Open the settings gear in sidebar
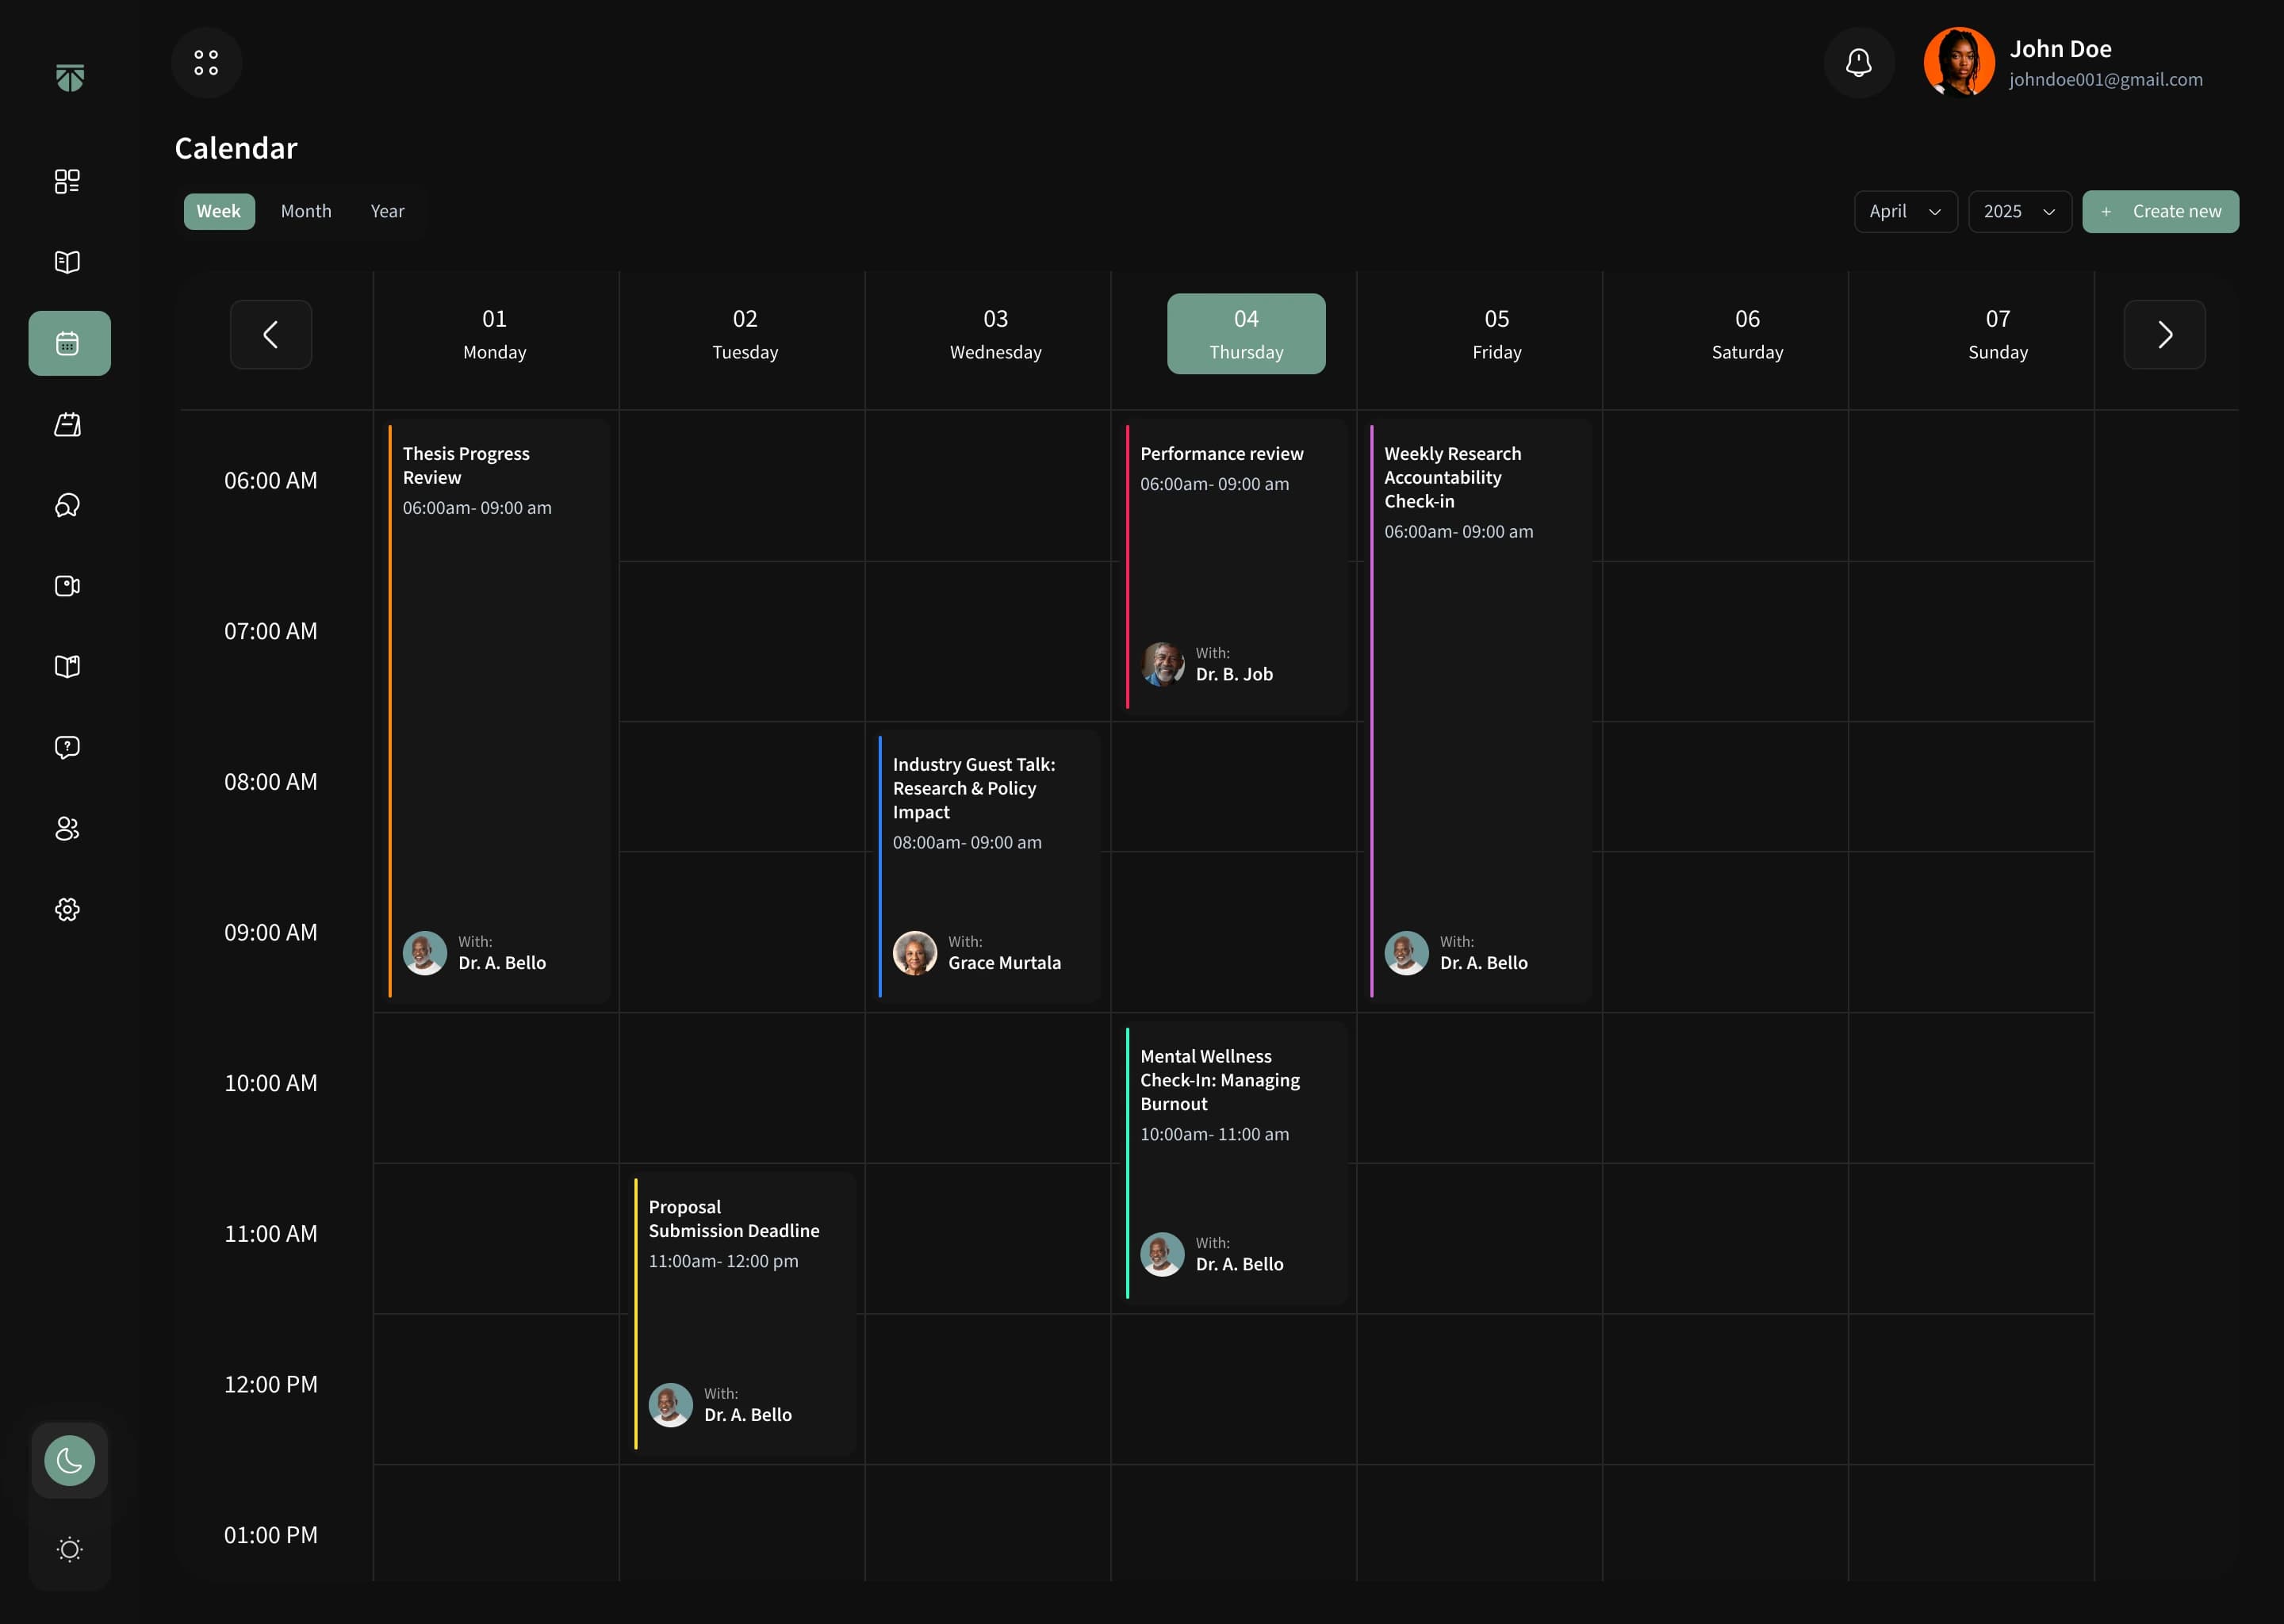 (x=67, y=909)
